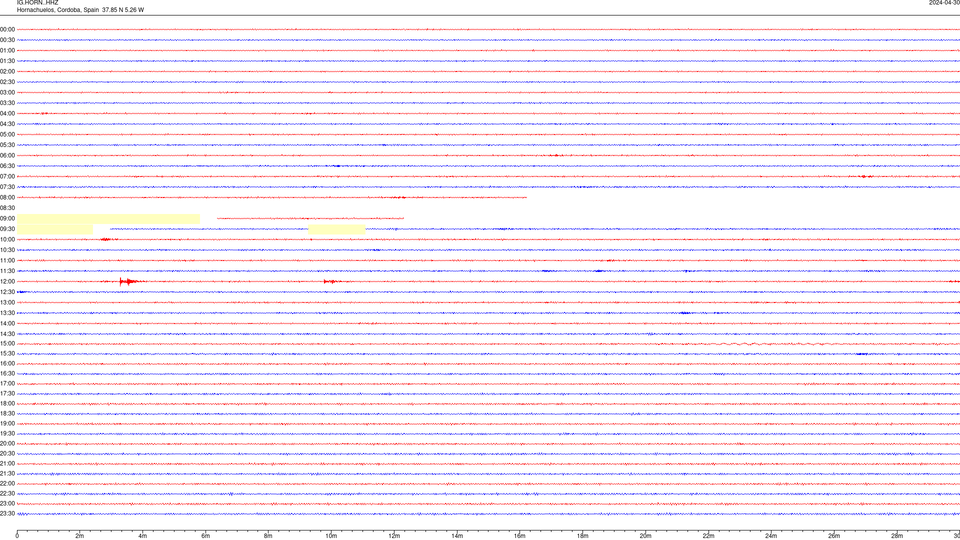This screenshot has height=540, width=960.
Task: Click the small burst near 3m on 10:00 trace
Action: tap(108, 239)
